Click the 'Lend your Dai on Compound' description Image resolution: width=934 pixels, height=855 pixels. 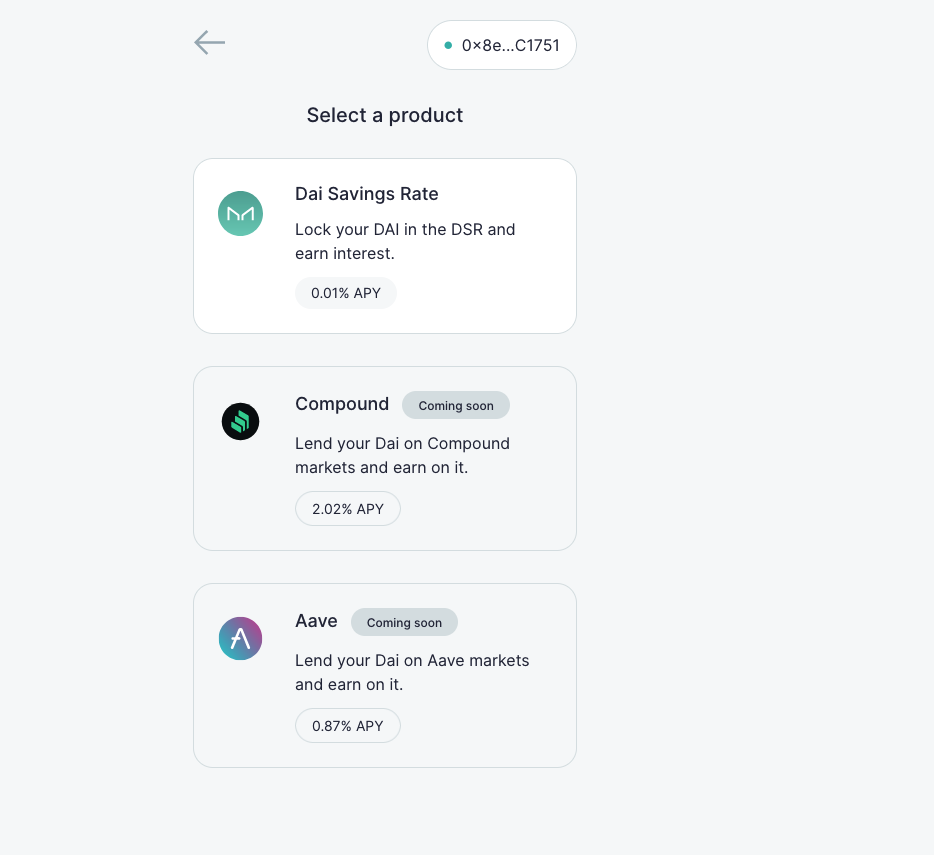pyautogui.click(x=403, y=456)
